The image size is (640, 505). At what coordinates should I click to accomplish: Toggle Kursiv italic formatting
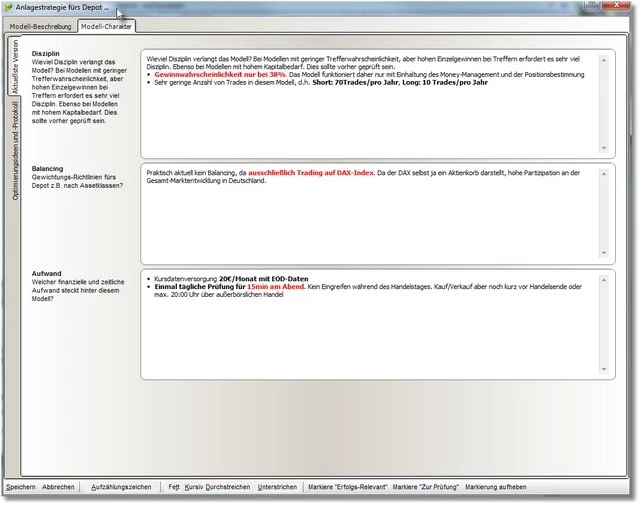tap(193, 487)
